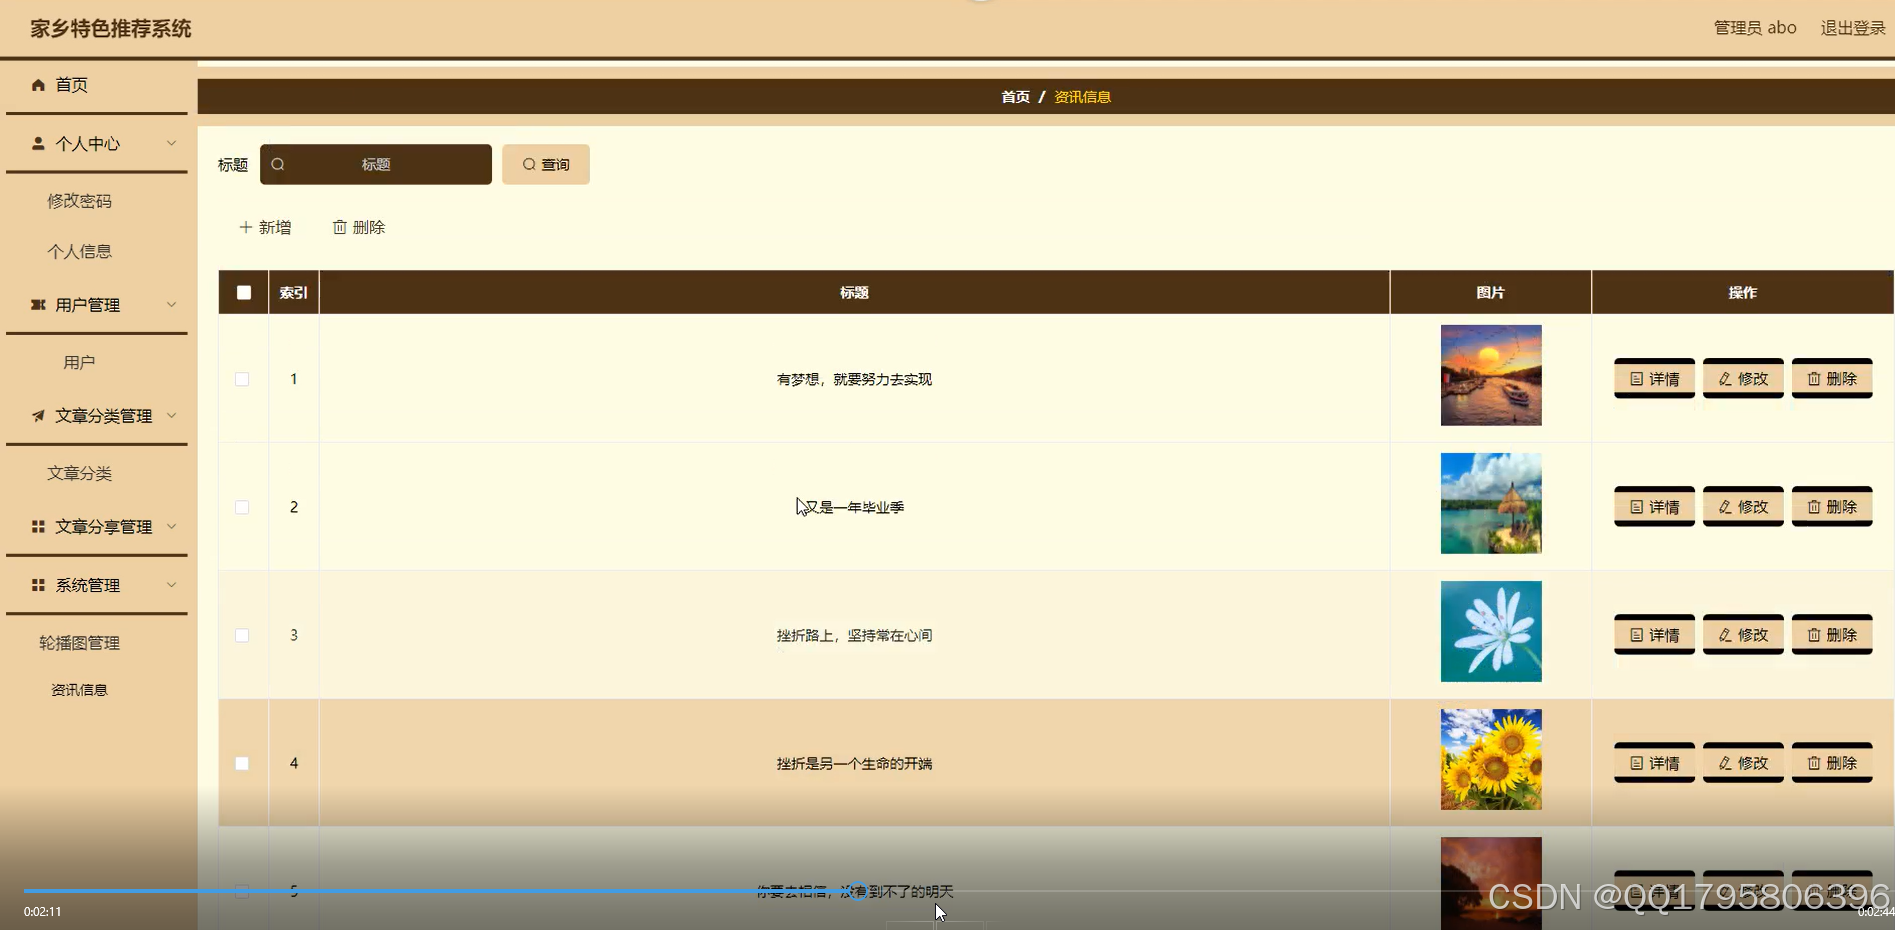This screenshot has height=930, width=1895.
Task: Click the home icon beside 首页
Action: coord(38,85)
